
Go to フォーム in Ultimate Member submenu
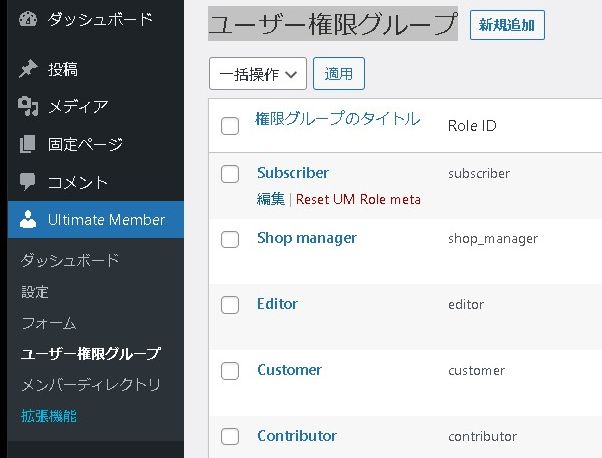click(x=49, y=324)
